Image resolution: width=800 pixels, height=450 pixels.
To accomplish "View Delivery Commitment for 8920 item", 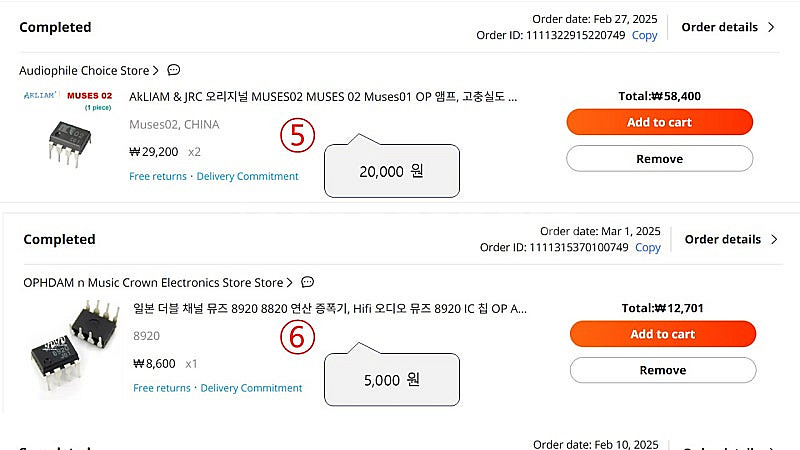I will tap(251, 388).
